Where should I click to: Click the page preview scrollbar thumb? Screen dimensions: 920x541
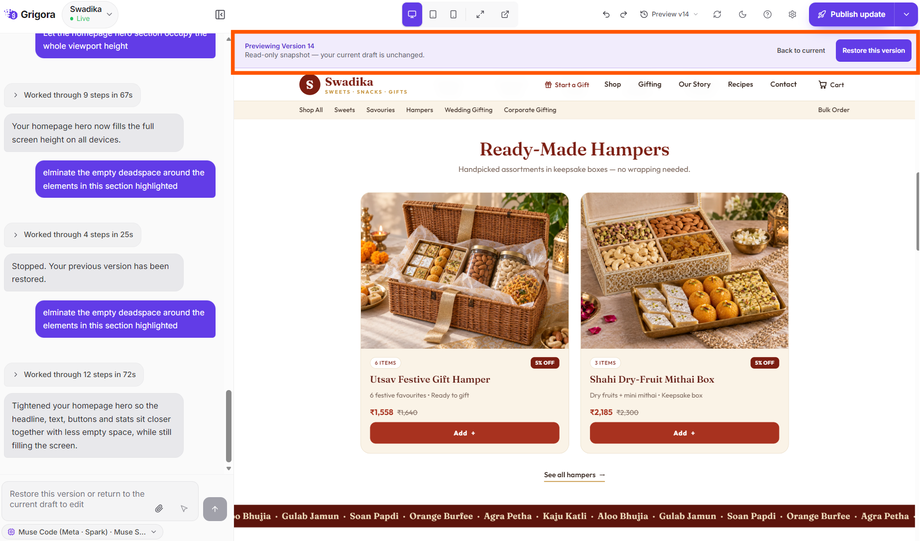pyautogui.click(x=918, y=212)
